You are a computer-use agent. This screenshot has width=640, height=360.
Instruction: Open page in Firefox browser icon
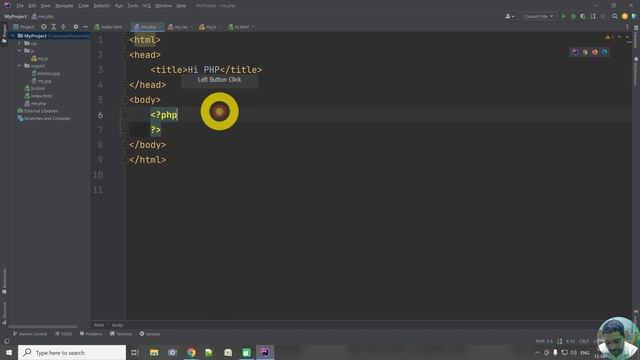tap(595, 52)
